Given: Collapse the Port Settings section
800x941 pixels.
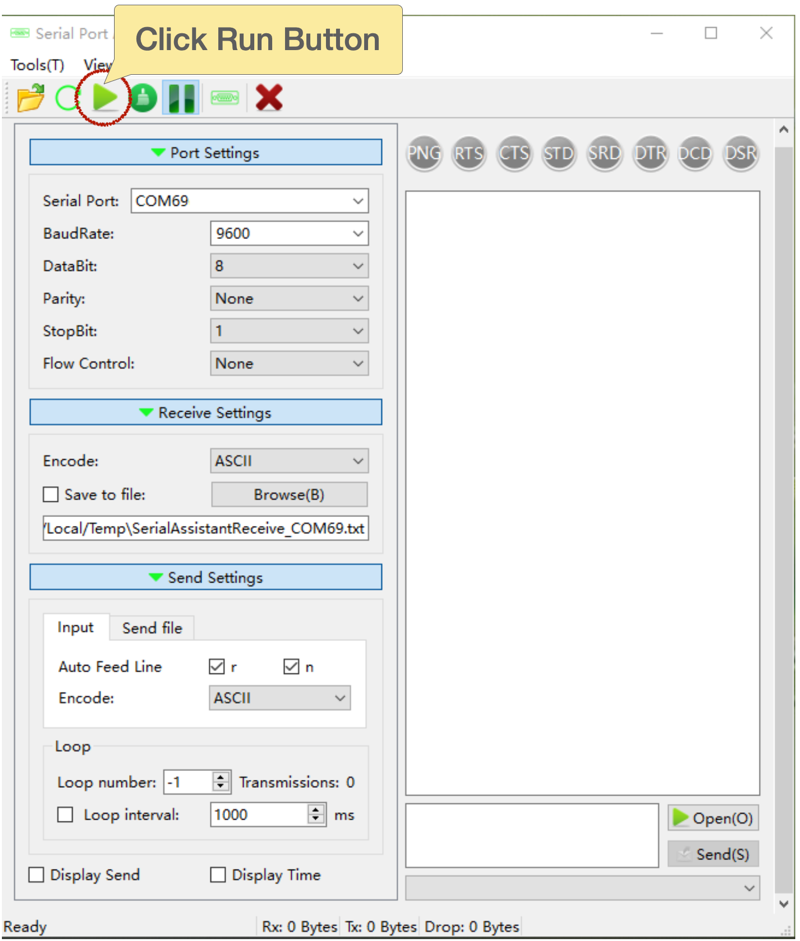Looking at the screenshot, I should [x=205, y=153].
